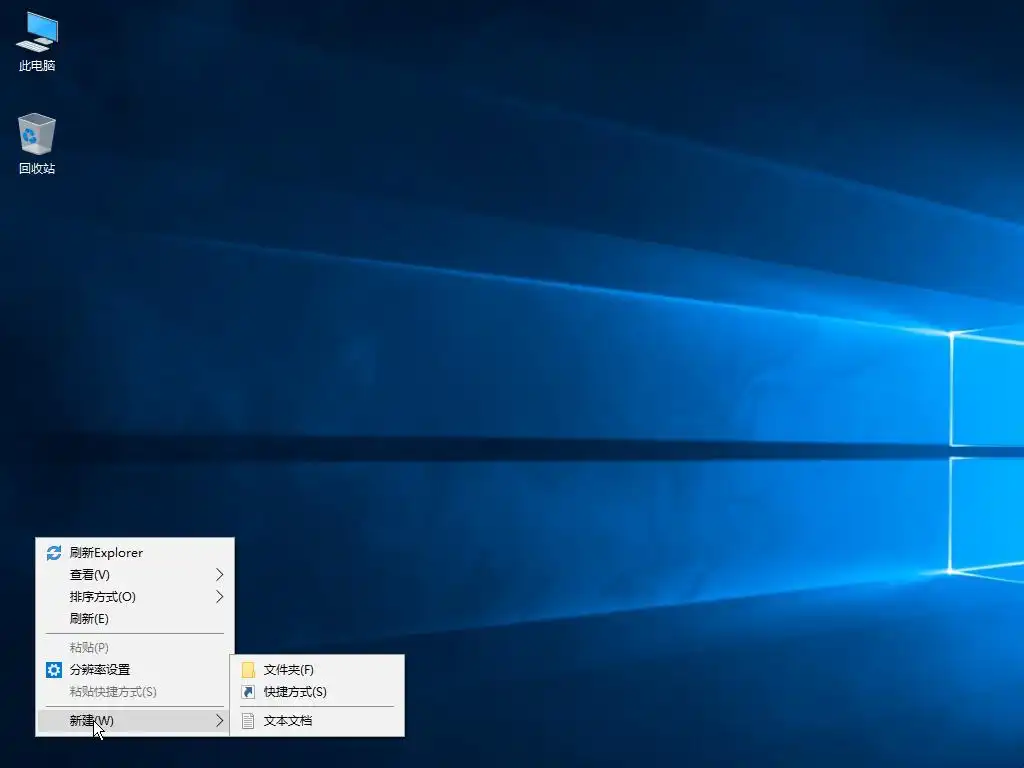Click the 此电脑 icon label text
Screen dimensions: 1024x768
point(37,66)
